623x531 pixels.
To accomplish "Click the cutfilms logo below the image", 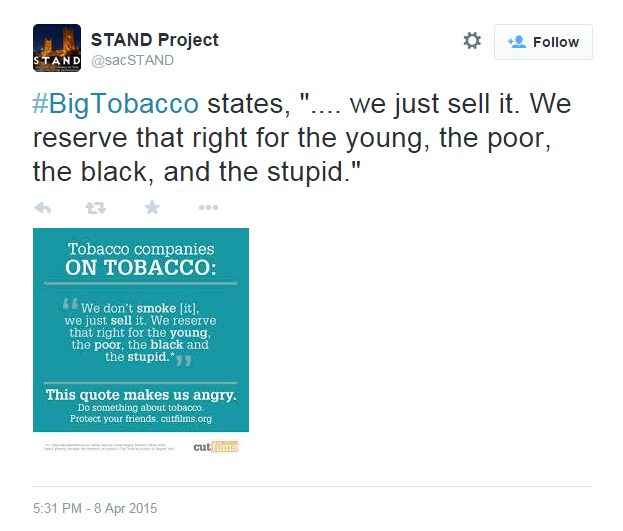I will click(216, 447).
